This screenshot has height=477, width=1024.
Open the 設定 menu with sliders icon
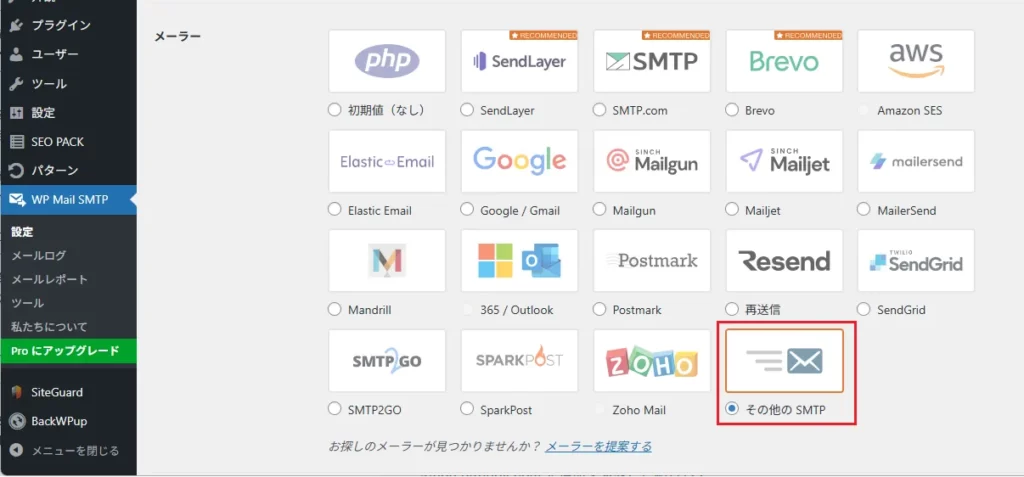(x=68, y=112)
